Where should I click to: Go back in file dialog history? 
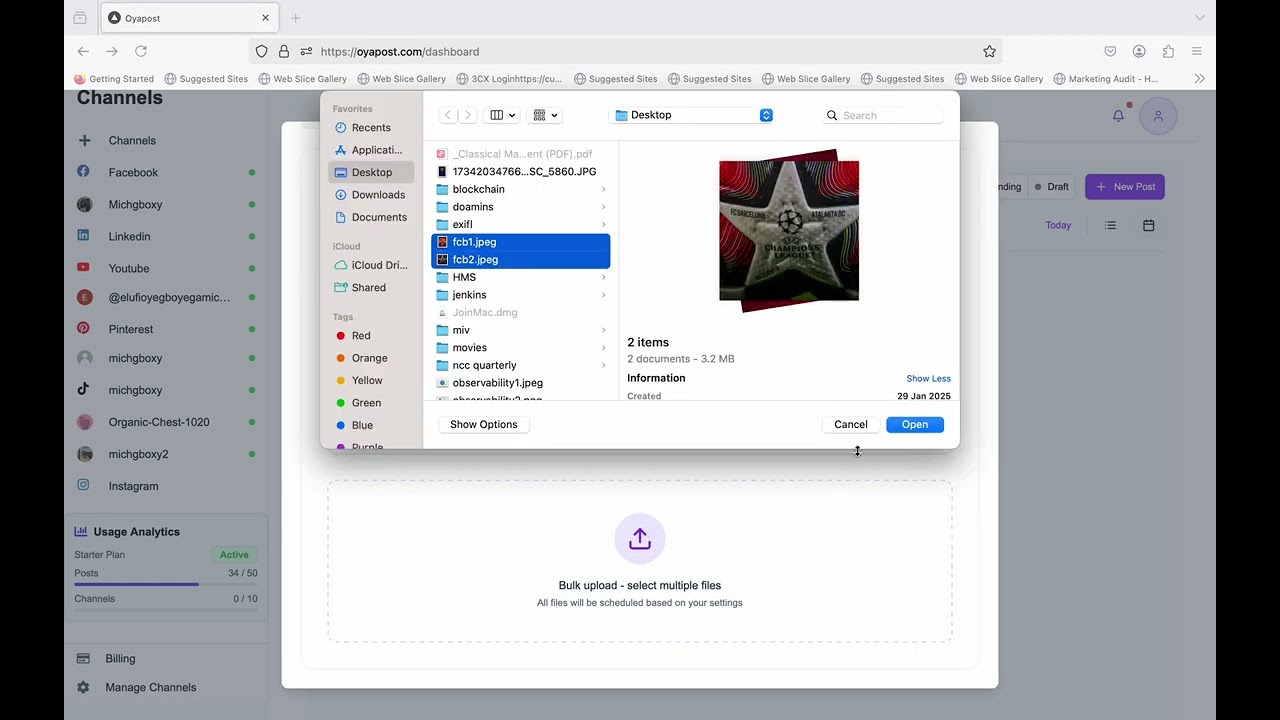pyautogui.click(x=448, y=115)
